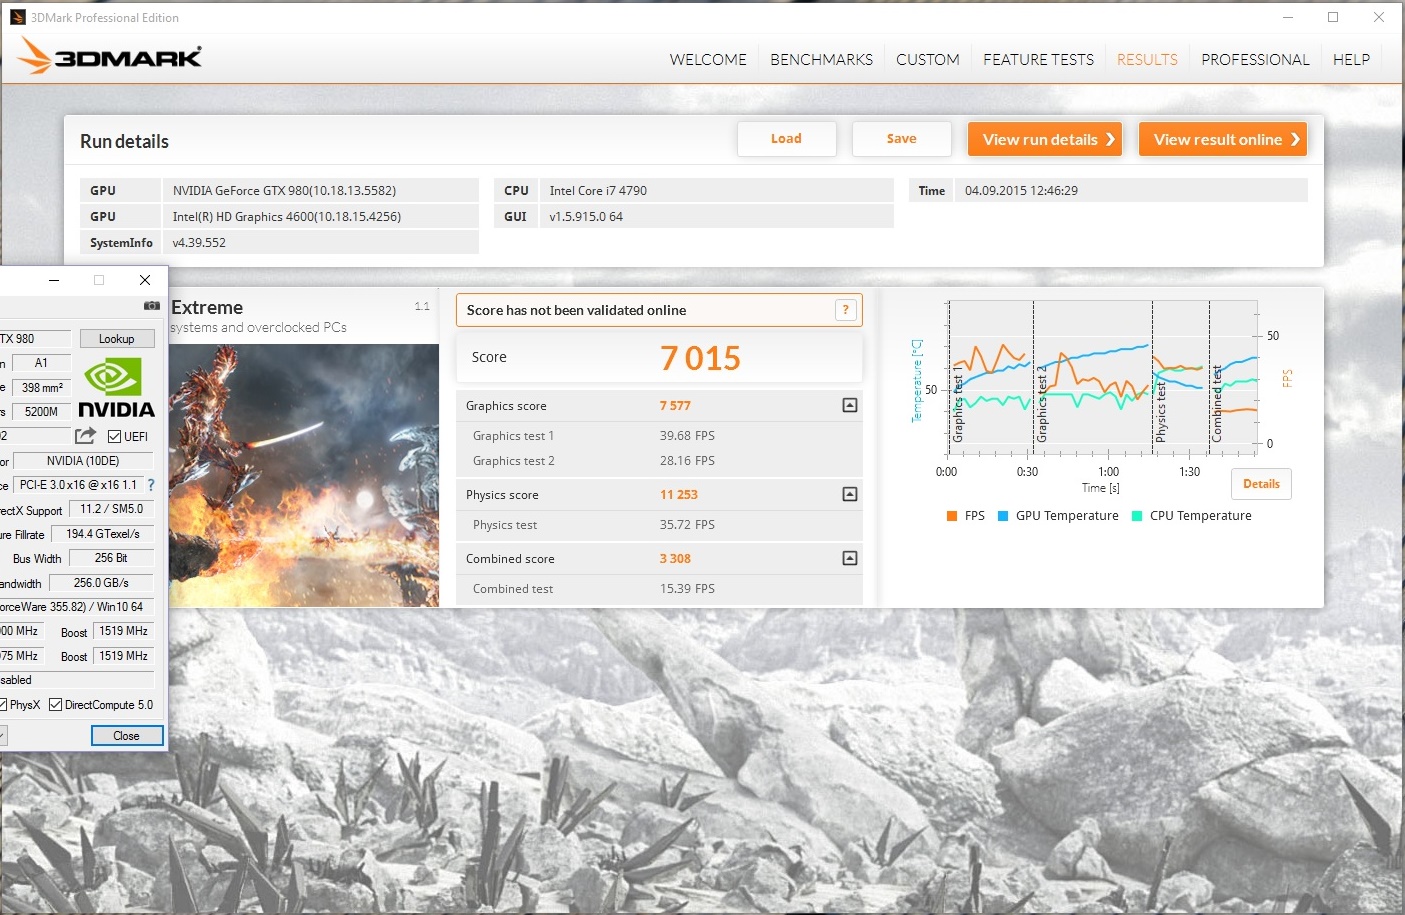
Task: Click the Lookup button in GPU-Z
Action: [117, 339]
